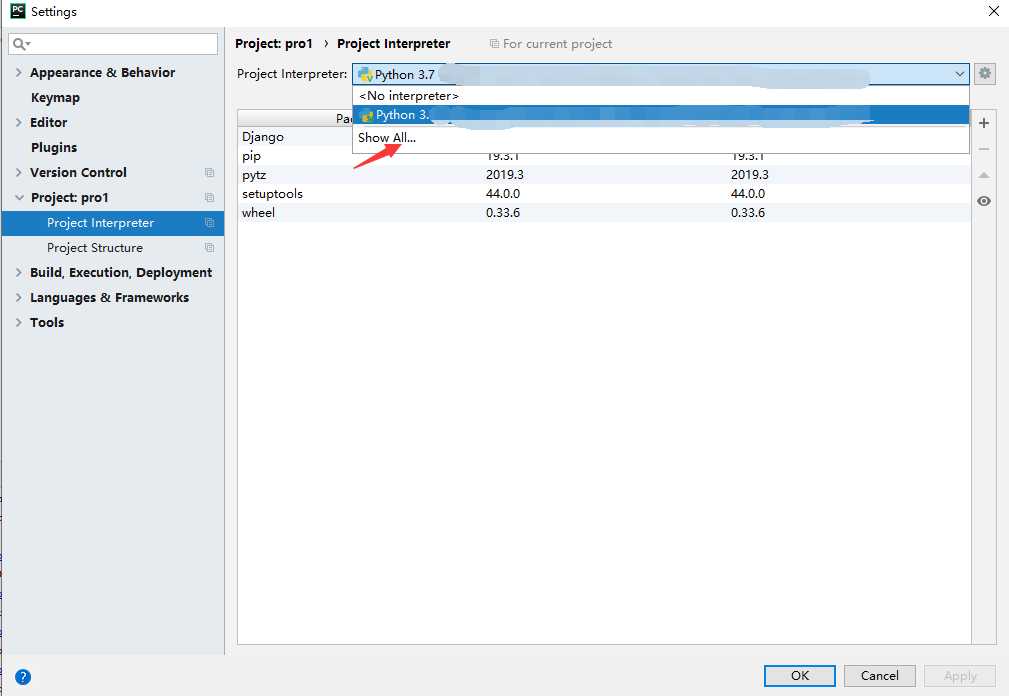The height and width of the screenshot is (696, 1009).
Task: Open the Keymap settings page
Action: point(55,98)
